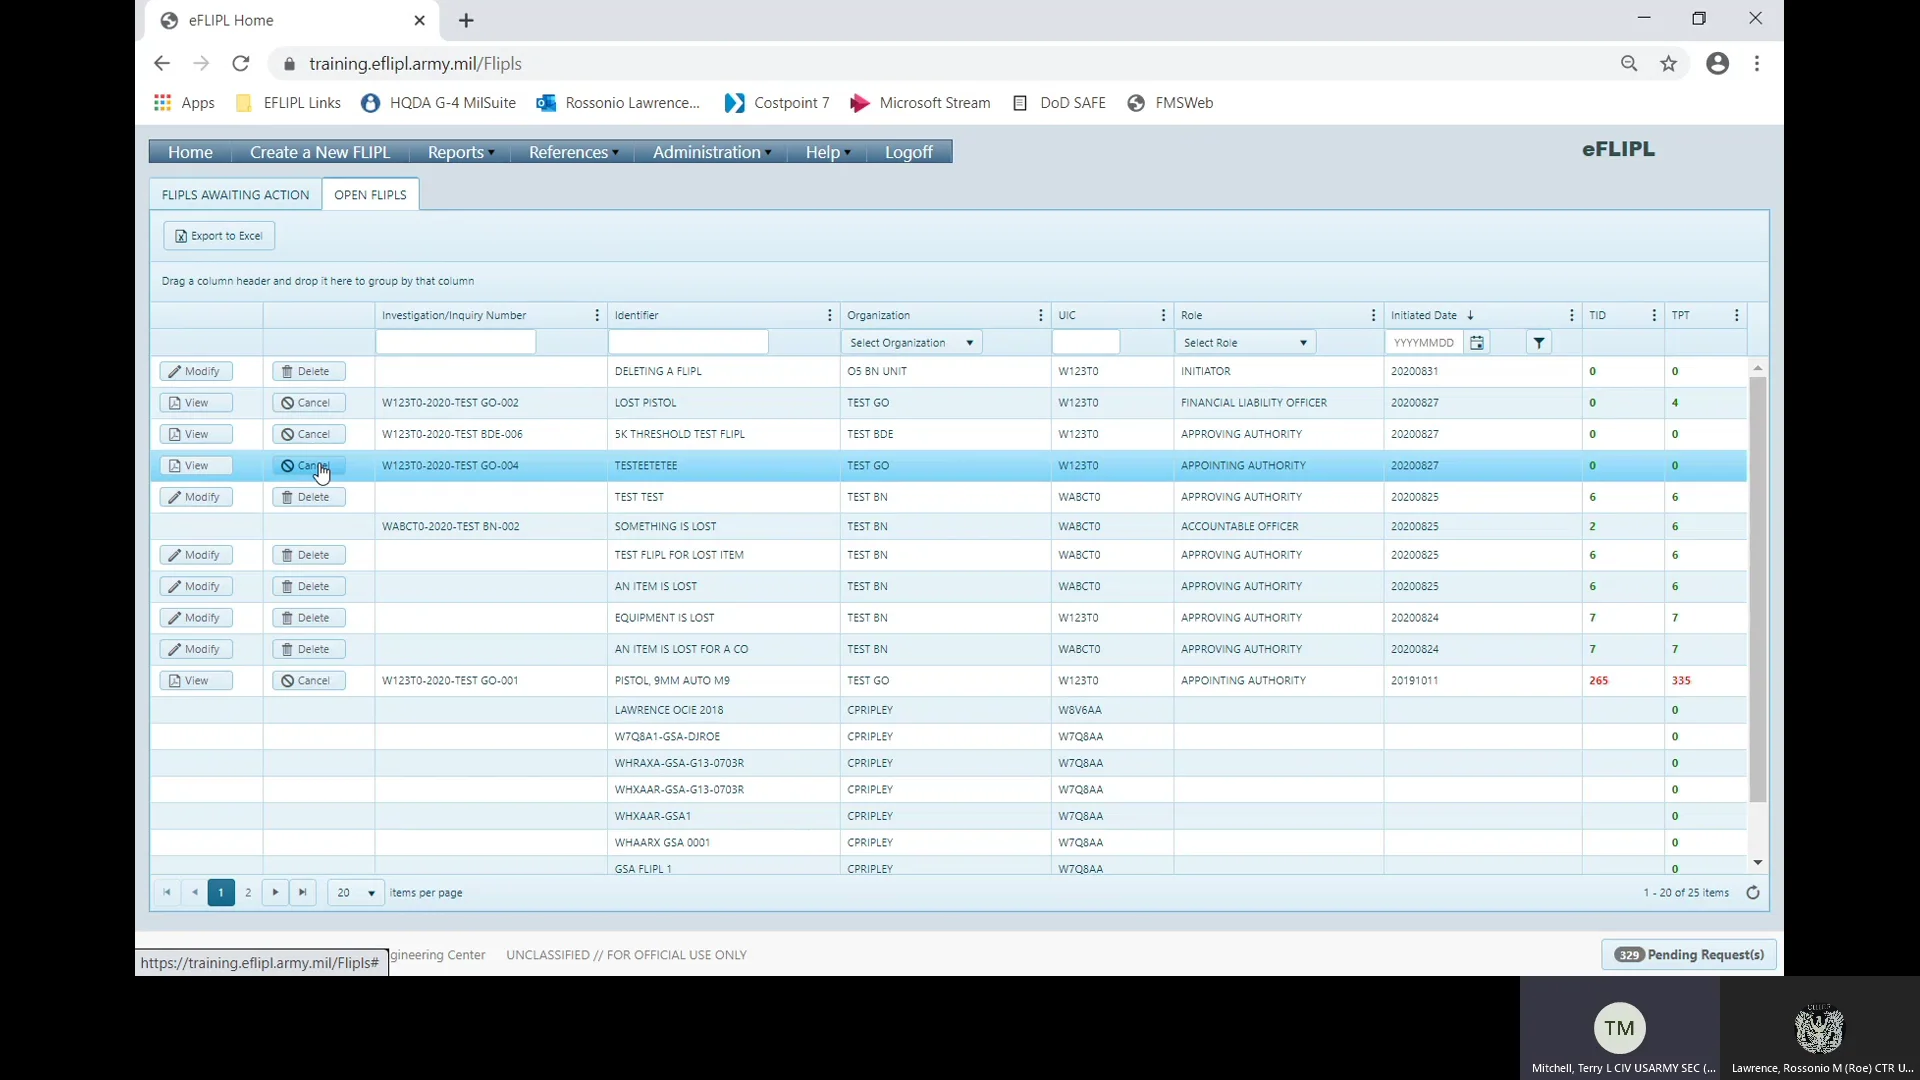The image size is (1920, 1080).
Task: Click the filter funnel icon next to Initiated Date
Action: pyautogui.click(x=1538, y=341)
